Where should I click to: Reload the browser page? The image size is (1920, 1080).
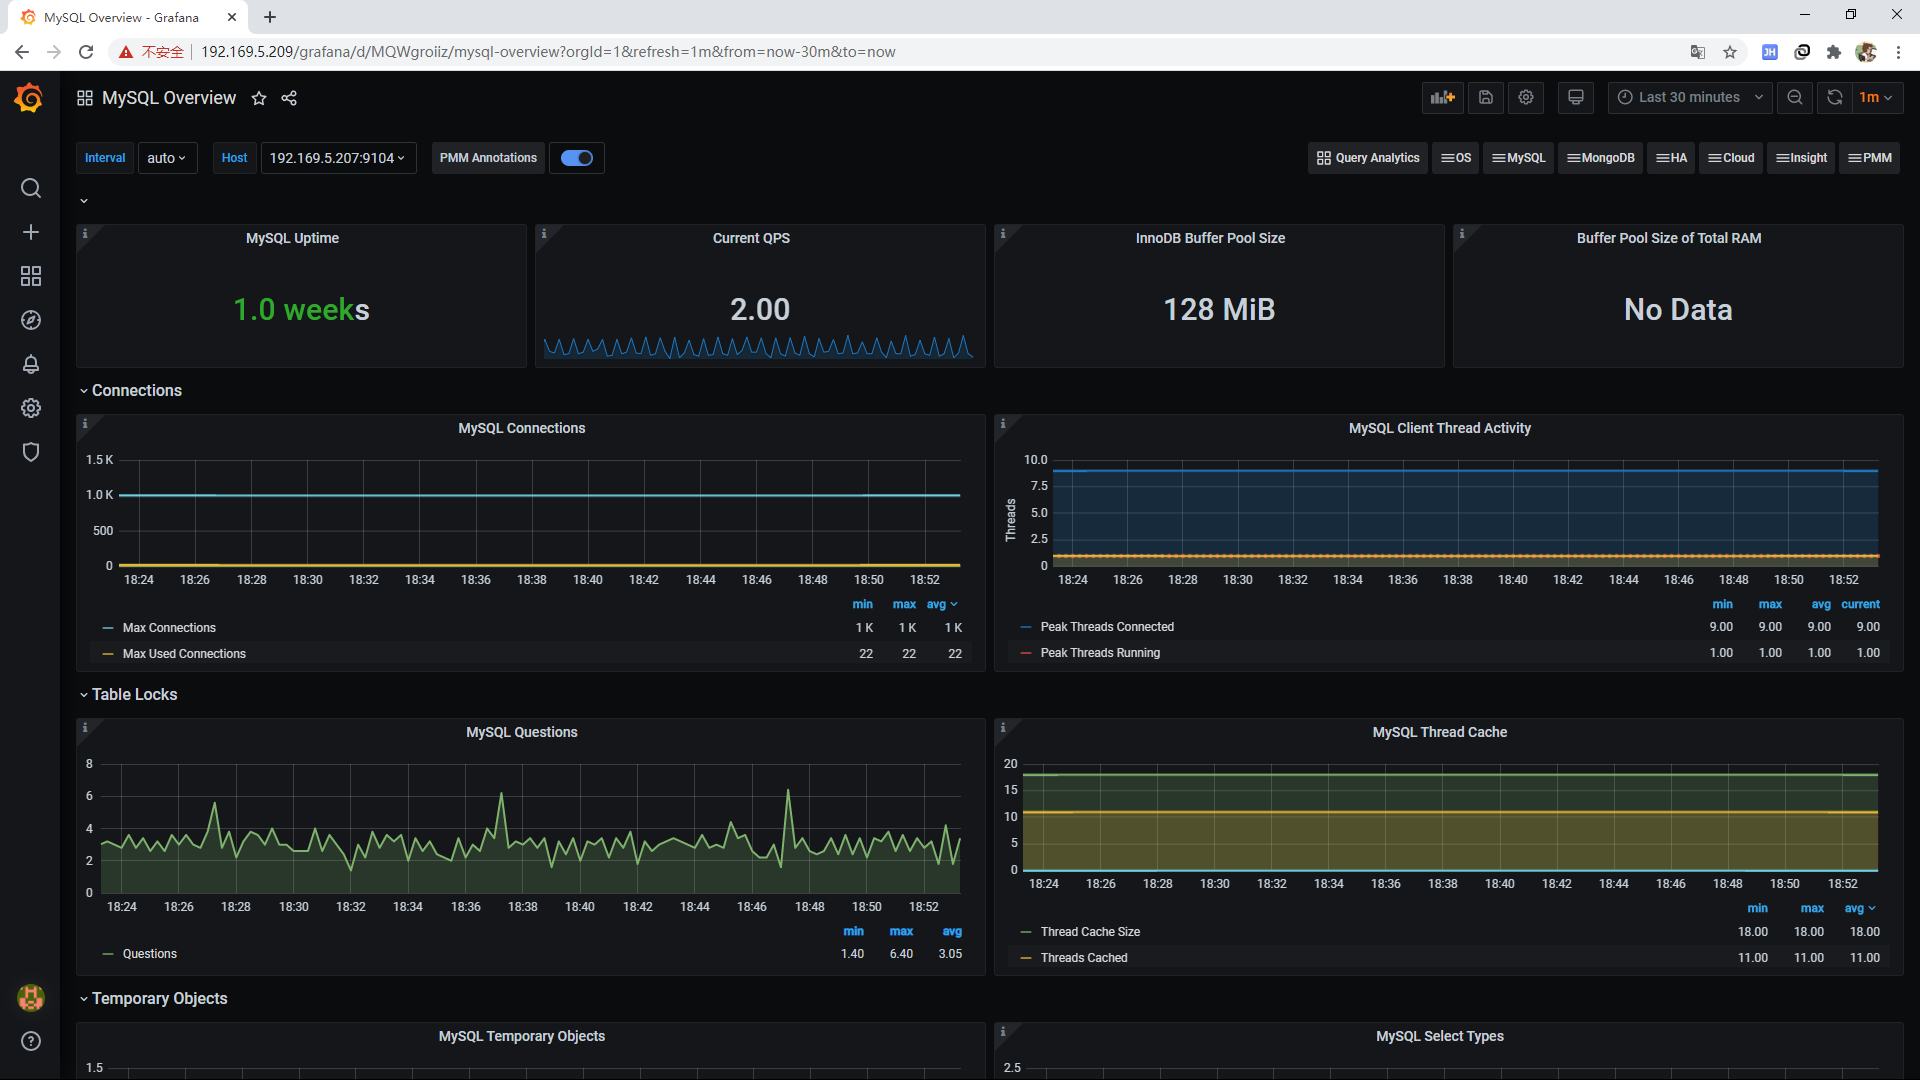(x=86, y=52)
